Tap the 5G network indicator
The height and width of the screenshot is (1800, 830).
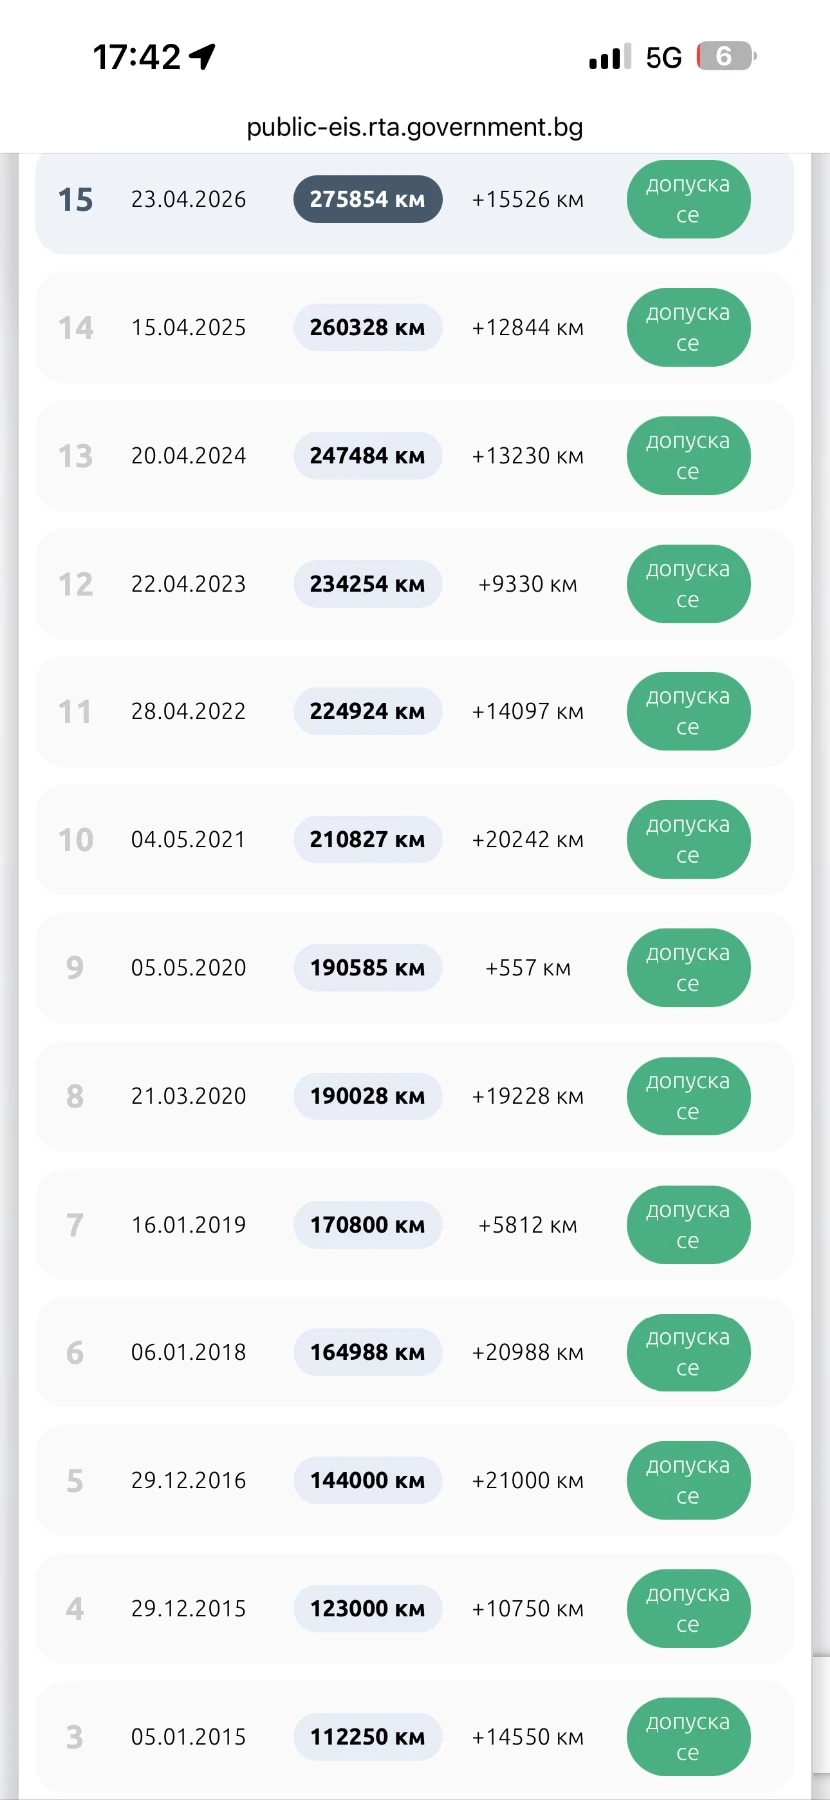664,57
